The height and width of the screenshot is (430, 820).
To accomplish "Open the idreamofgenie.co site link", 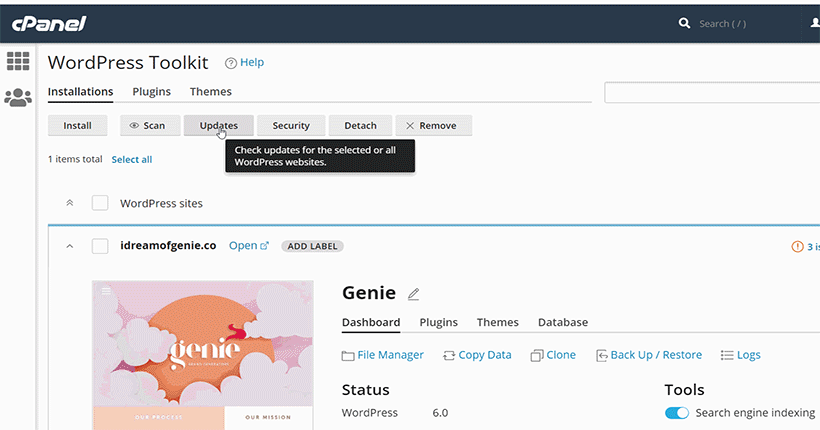I will (x=249, y=245).
